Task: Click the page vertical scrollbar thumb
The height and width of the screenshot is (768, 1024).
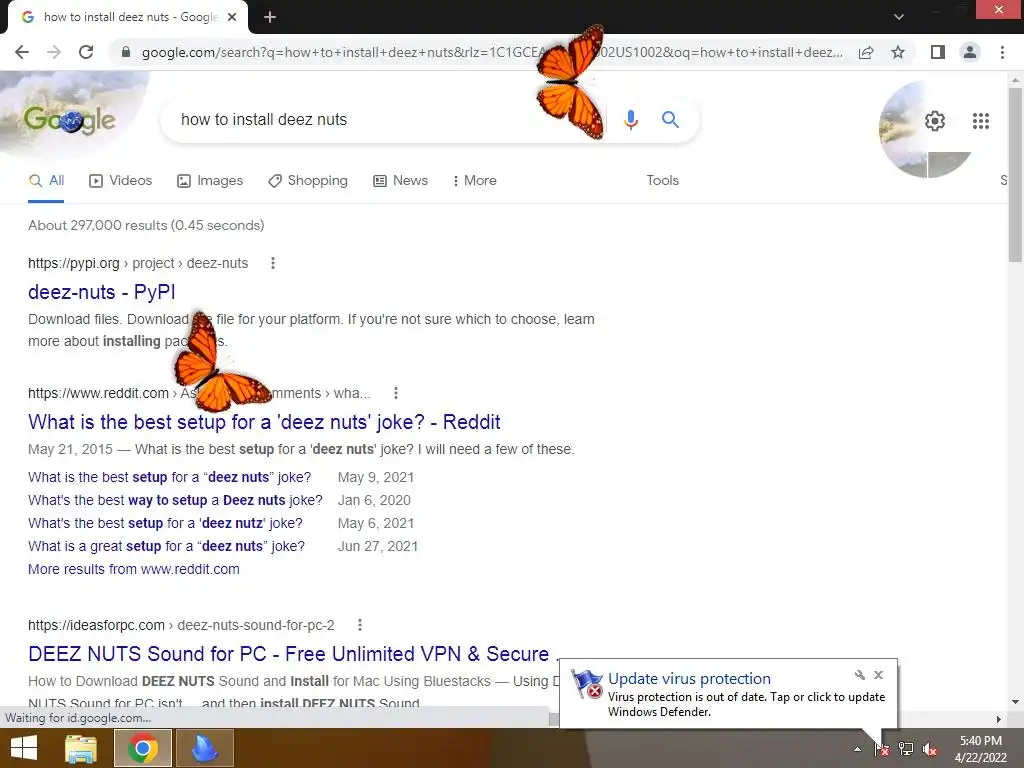Action: pyautogui.click(x=1015, y=173)
